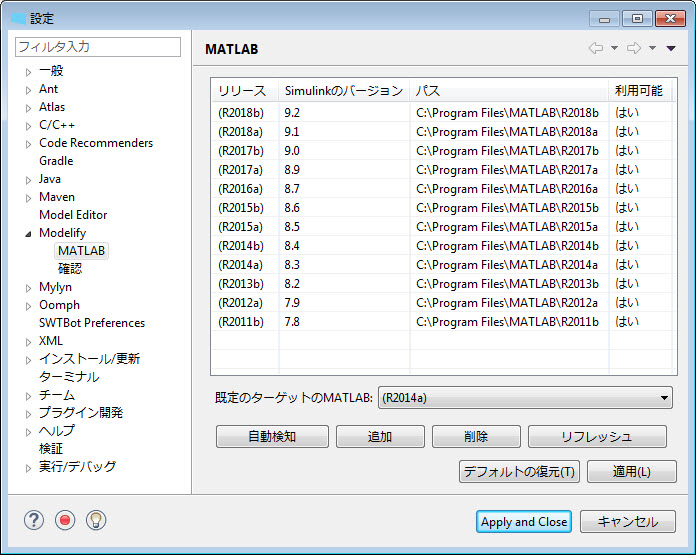Select 検証 in the tree
The image size is (696, 555).
click(51, 449)
